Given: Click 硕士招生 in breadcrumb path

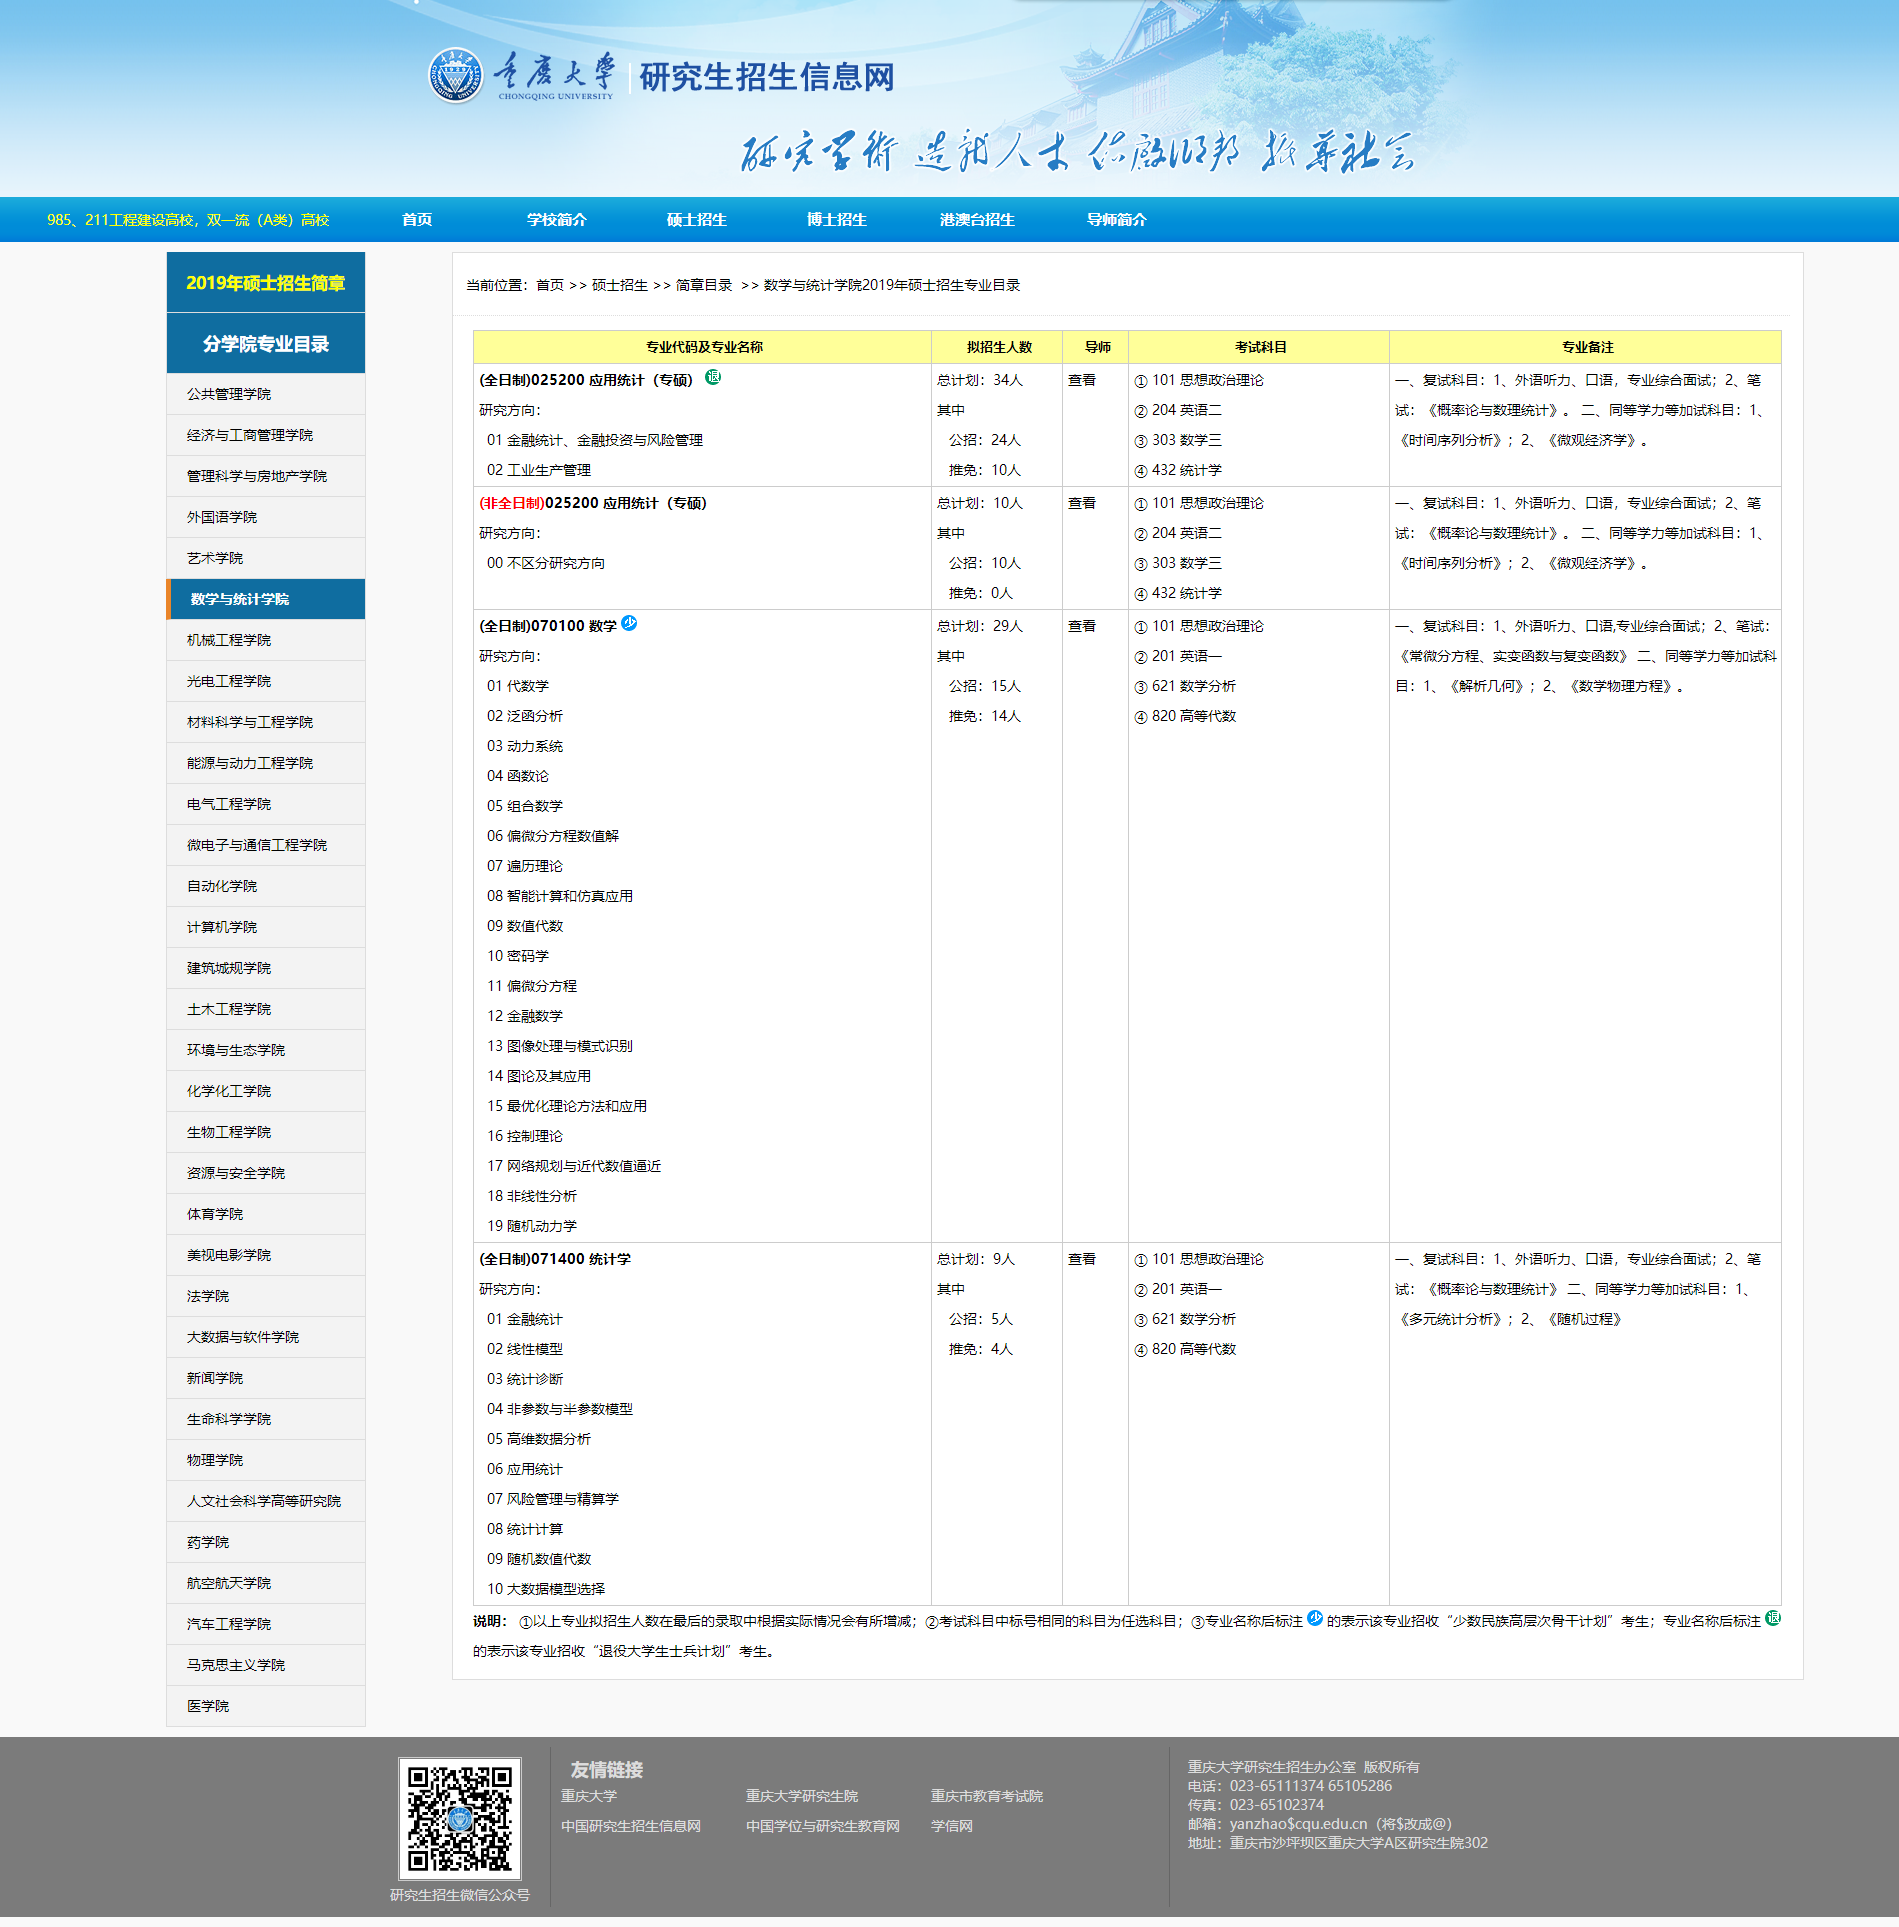Looking at the screenshot, I should point(620,285).
